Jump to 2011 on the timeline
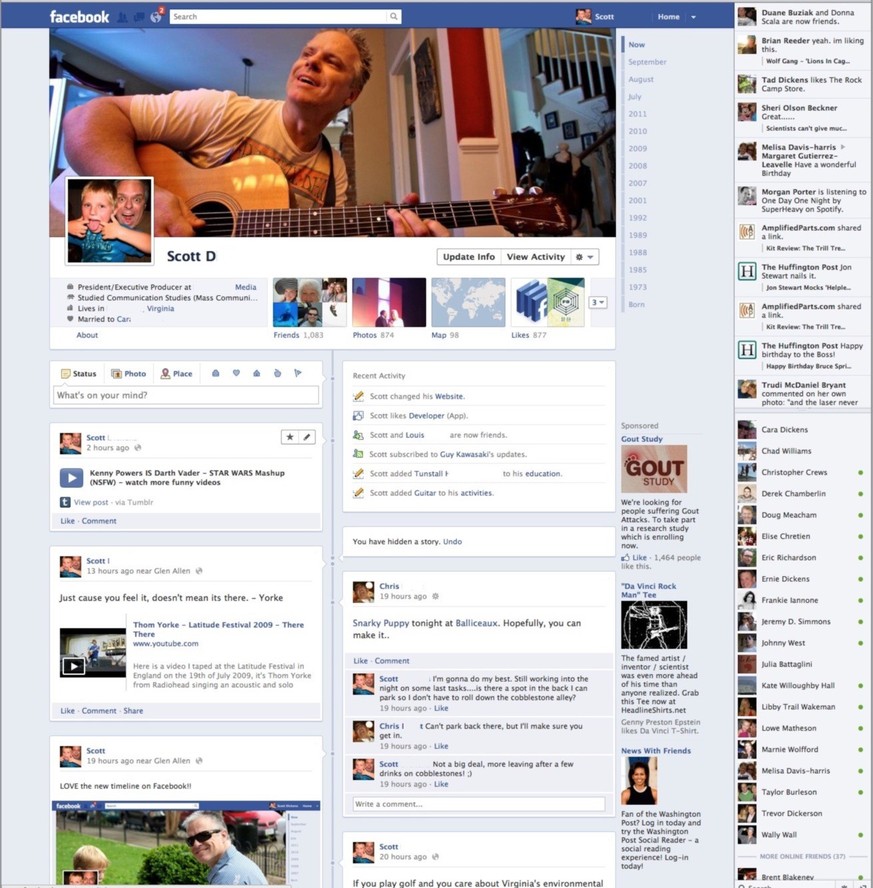Screen dimensions: 873x888 click(637, 114)
